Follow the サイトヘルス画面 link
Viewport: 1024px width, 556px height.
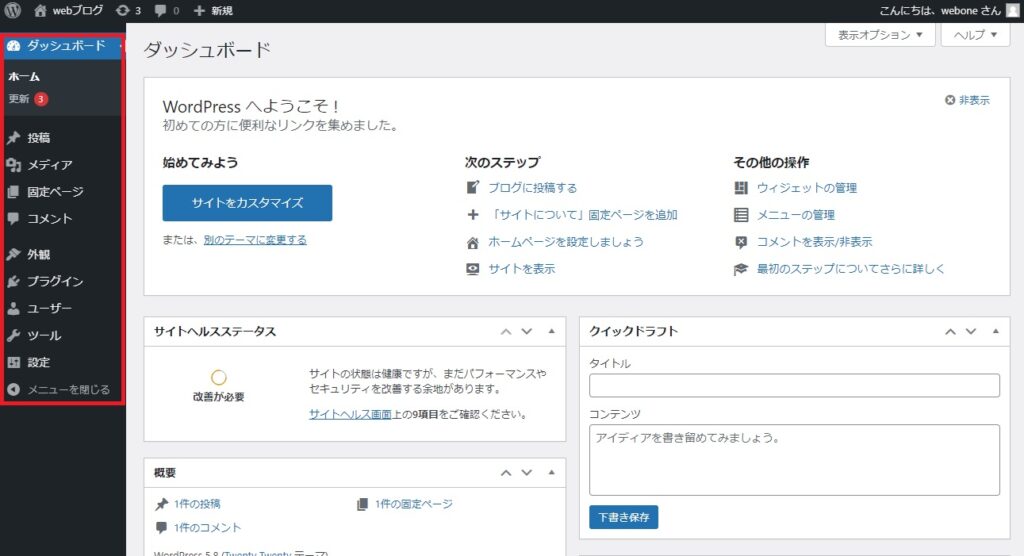tap(350, 414)
